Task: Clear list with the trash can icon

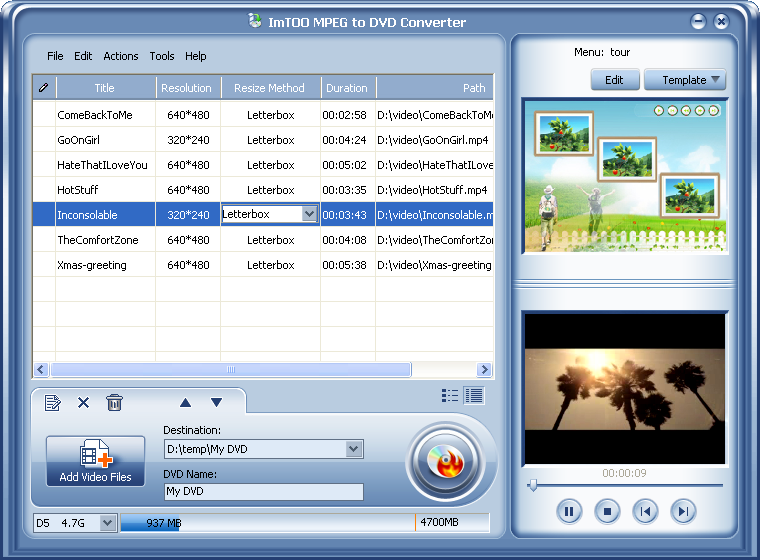Action: (x=114, y=402)
